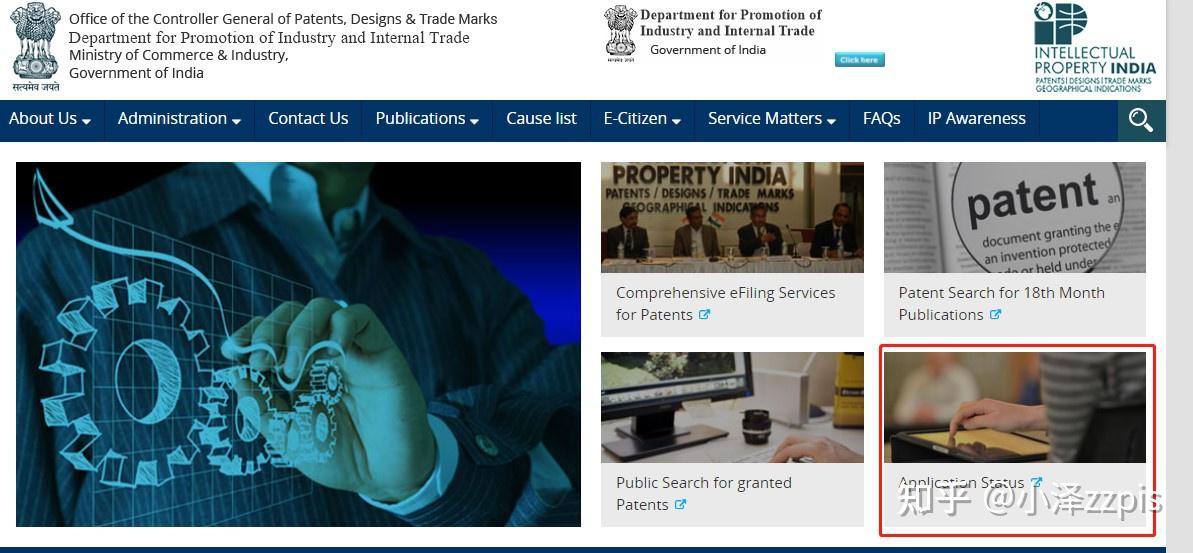
Task: Click external link icon beside Application Status
Action: pyautogui.click(x=1036, y=482)
